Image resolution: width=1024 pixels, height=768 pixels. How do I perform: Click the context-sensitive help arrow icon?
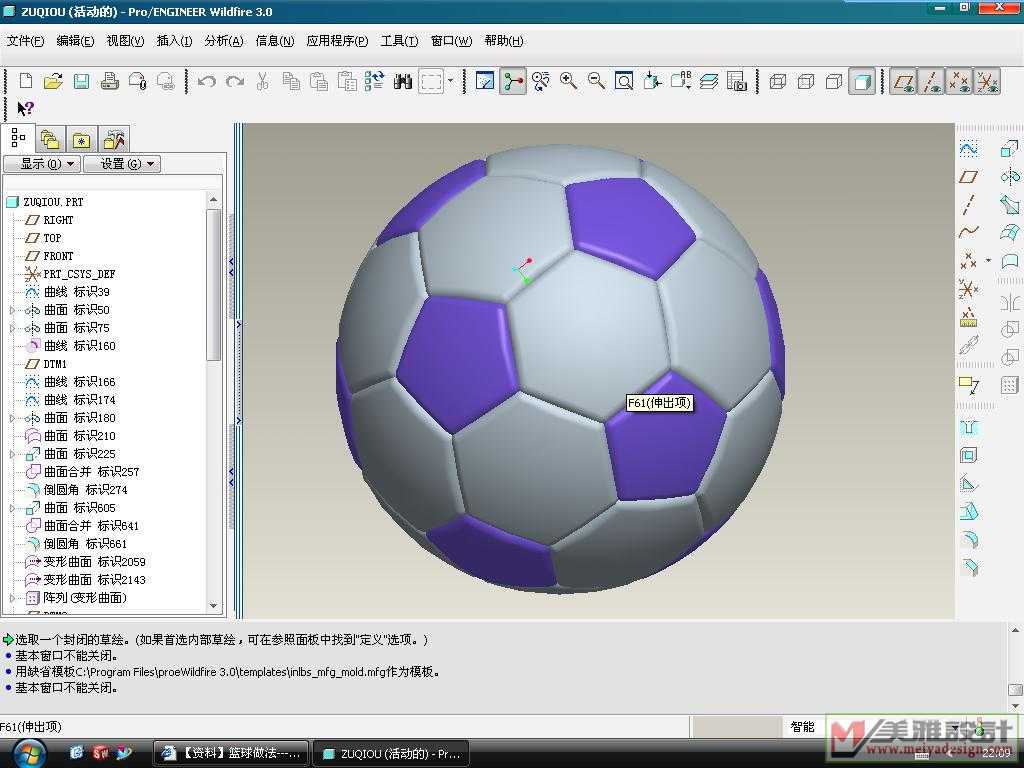click(x=25, y=108)
